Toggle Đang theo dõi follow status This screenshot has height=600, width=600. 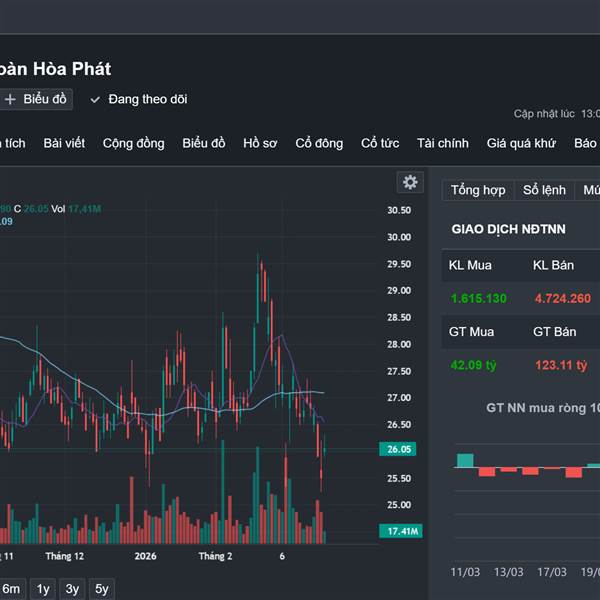146,99
